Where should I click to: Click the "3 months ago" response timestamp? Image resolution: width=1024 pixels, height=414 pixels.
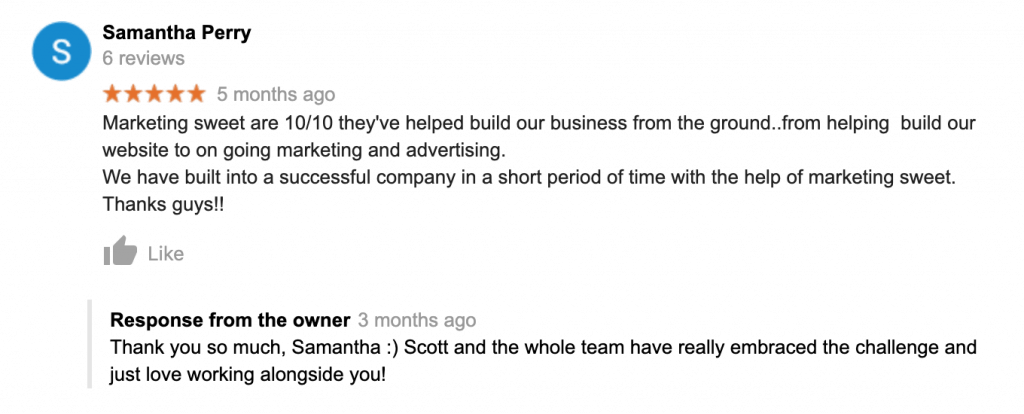417,321
